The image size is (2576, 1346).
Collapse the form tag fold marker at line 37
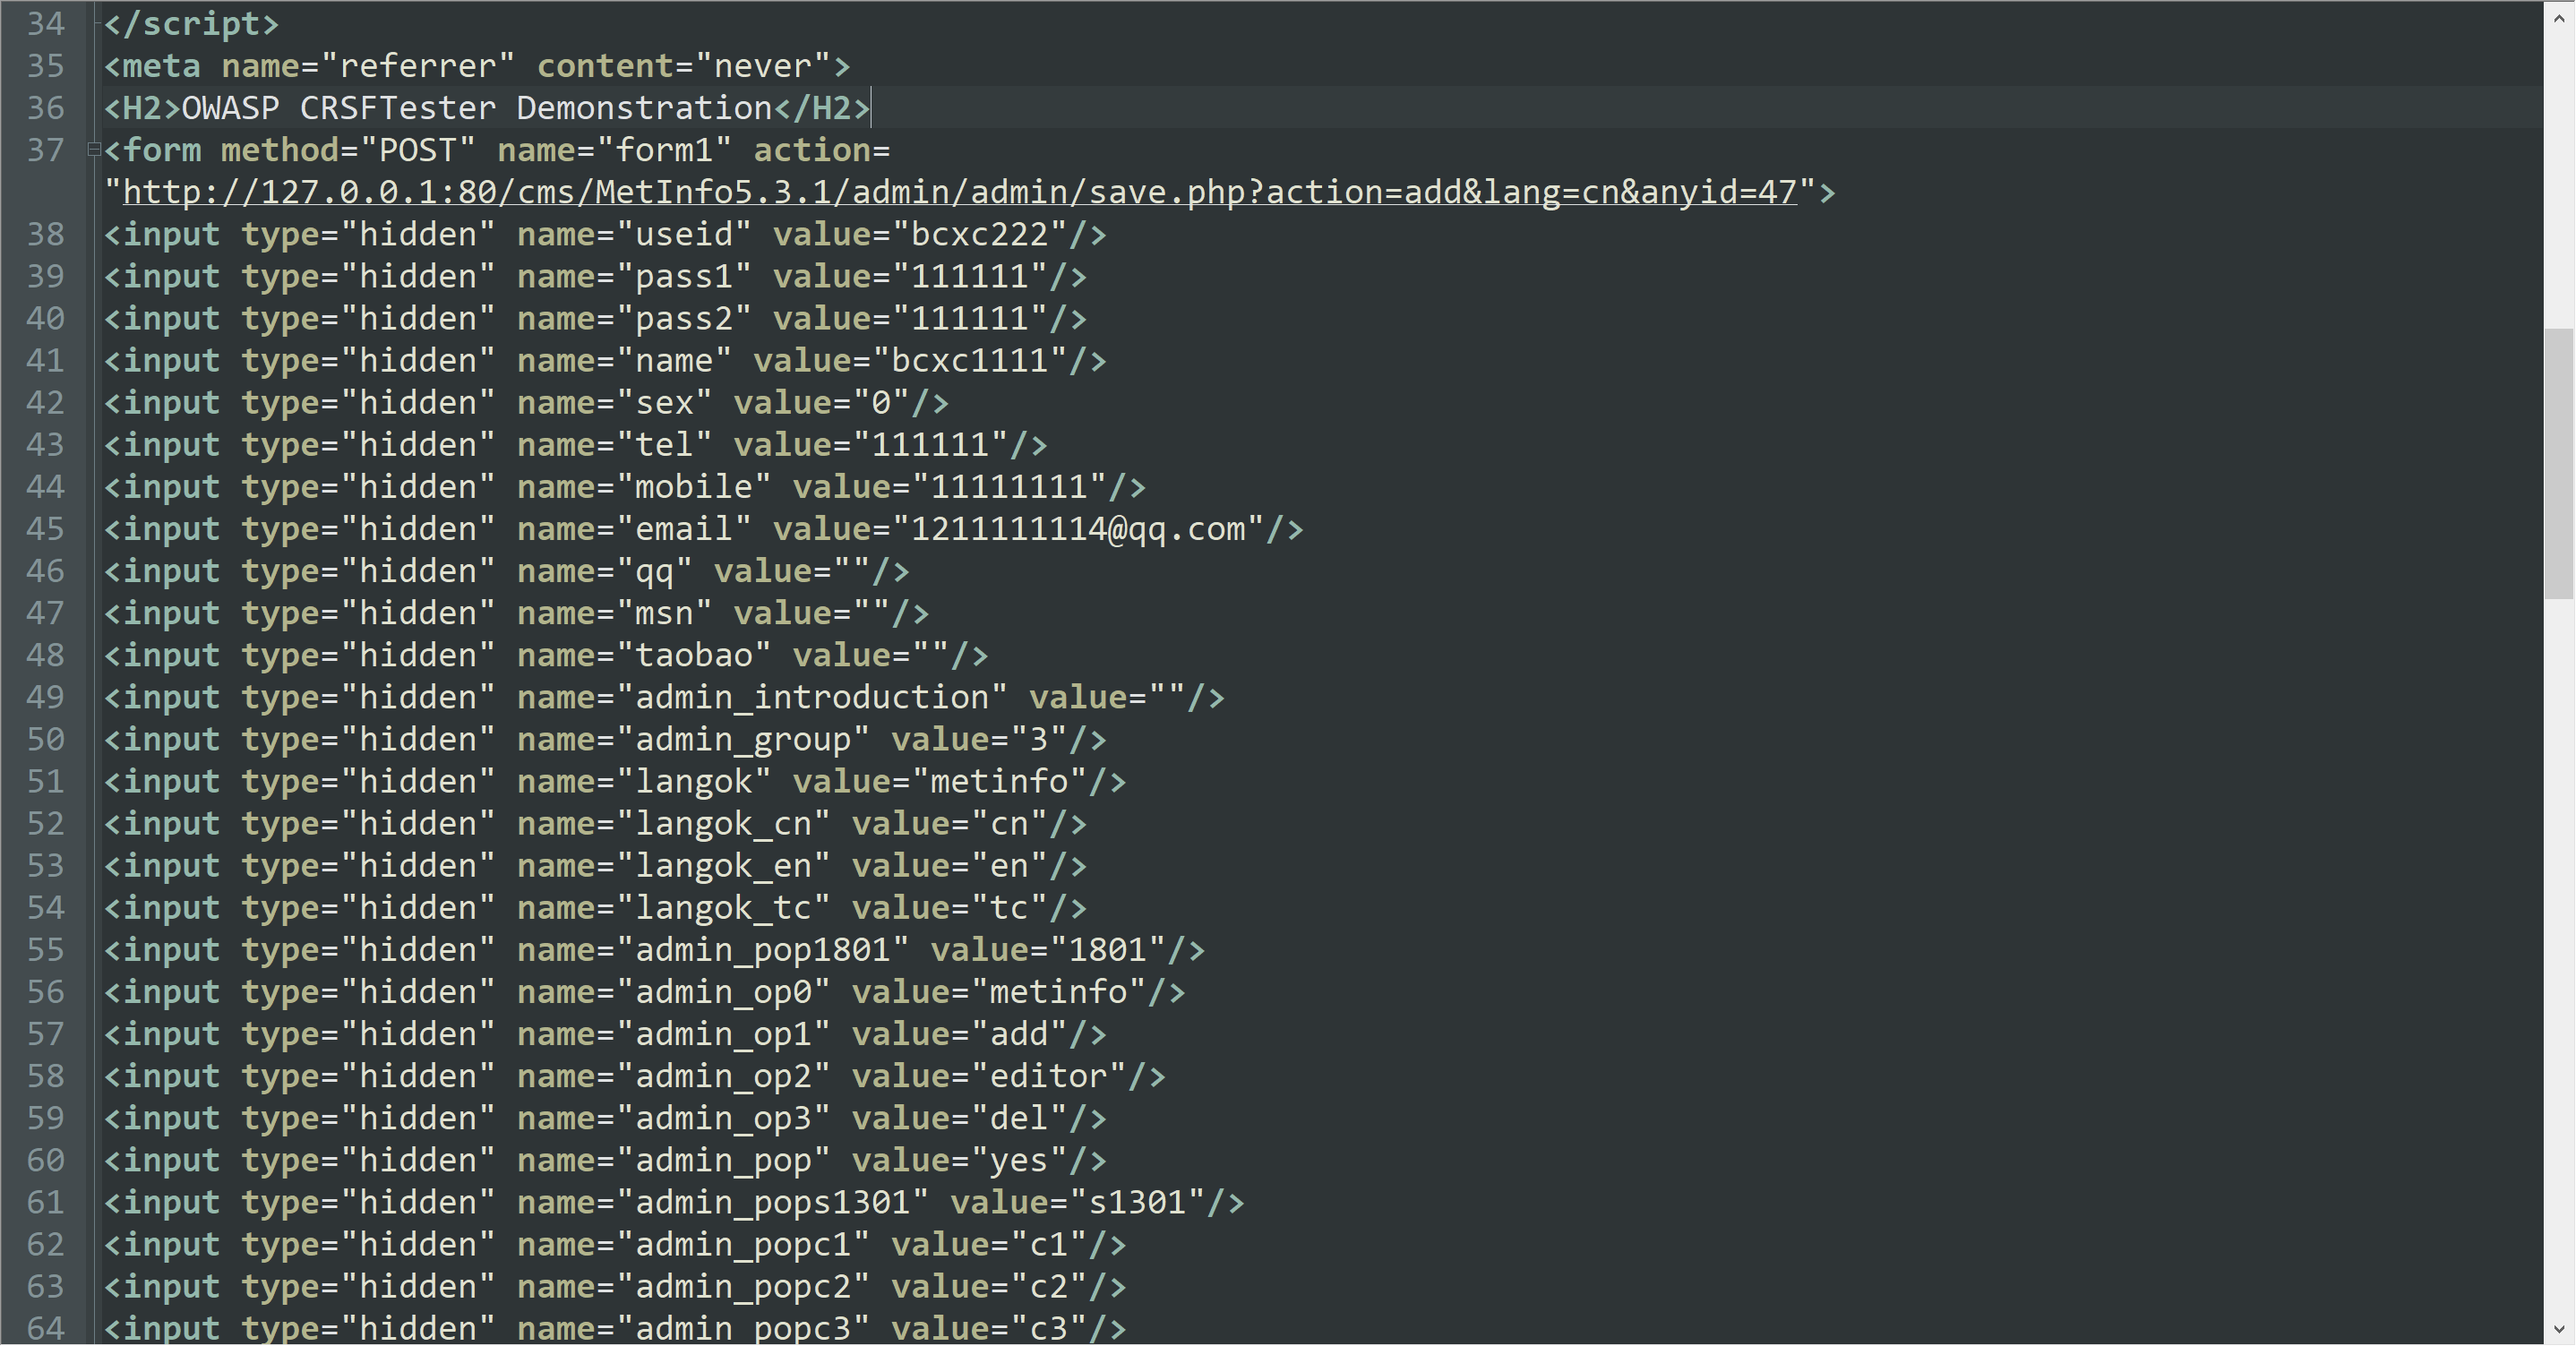point(94,150)
